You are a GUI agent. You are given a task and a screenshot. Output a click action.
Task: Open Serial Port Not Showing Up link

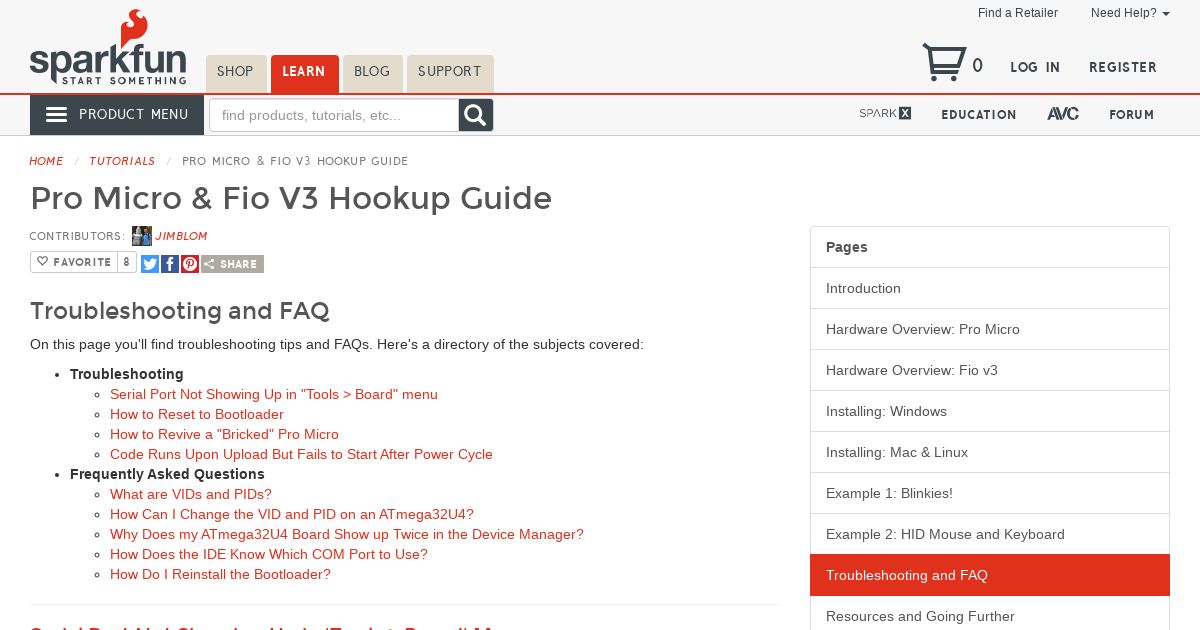(274, 394)
